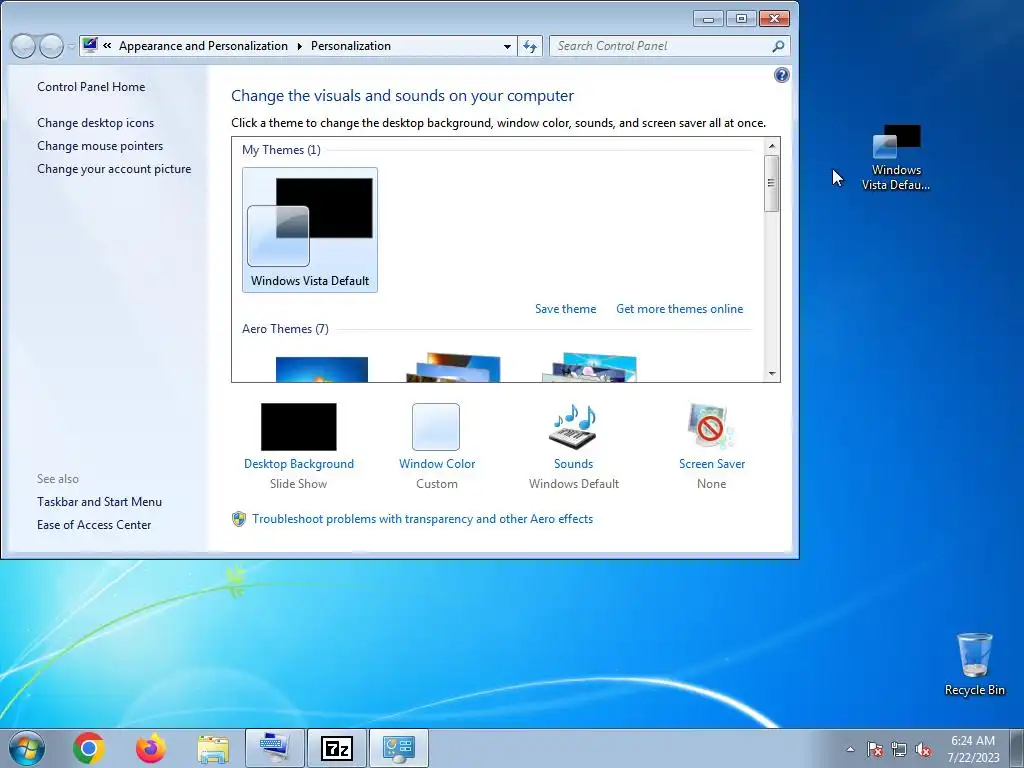The image size is (1024, 768).
Task: Open Ease of Access Center link
Action: pyautogui.click(x=94, y=524)
